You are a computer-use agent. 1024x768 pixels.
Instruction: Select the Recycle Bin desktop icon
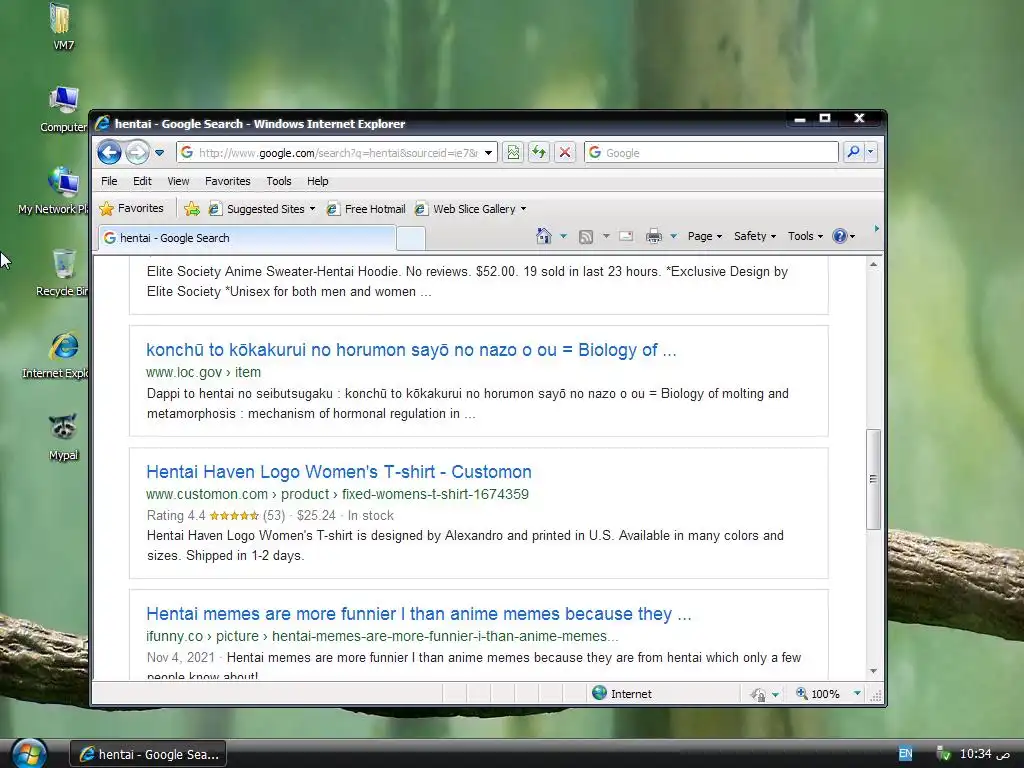[x=63, y=273]
